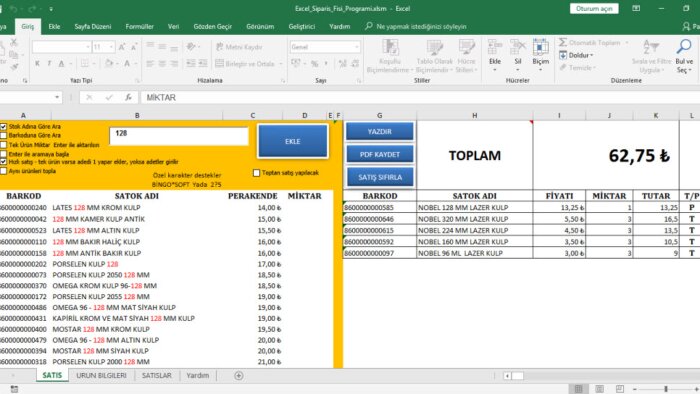Select NOBEL 320 MM LAZER KULP cell

(x=475, y=219)
